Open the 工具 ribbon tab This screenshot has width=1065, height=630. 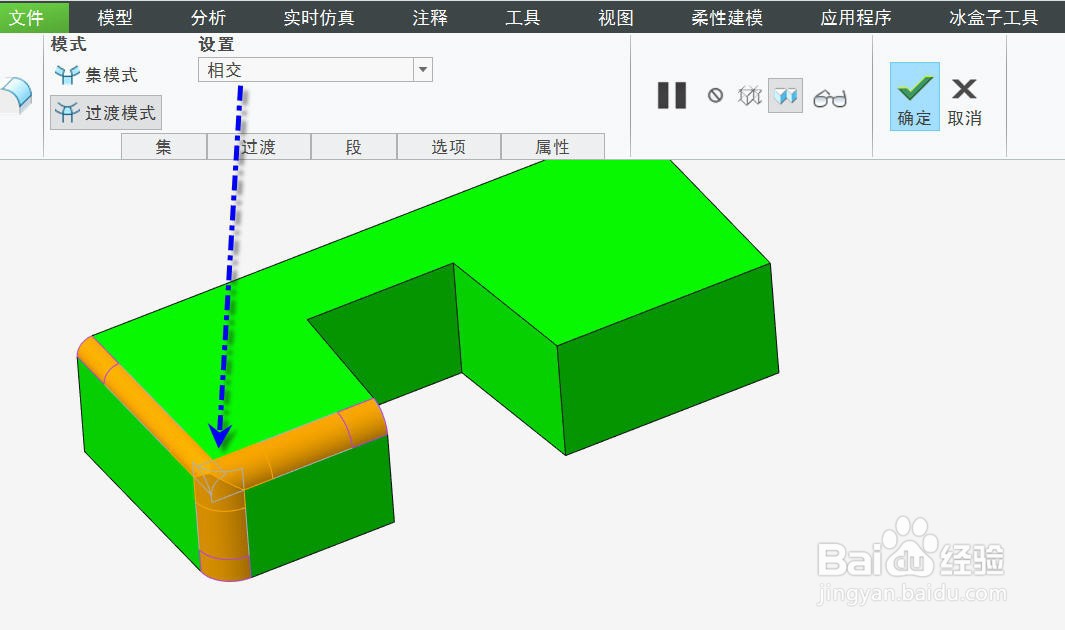522,18
